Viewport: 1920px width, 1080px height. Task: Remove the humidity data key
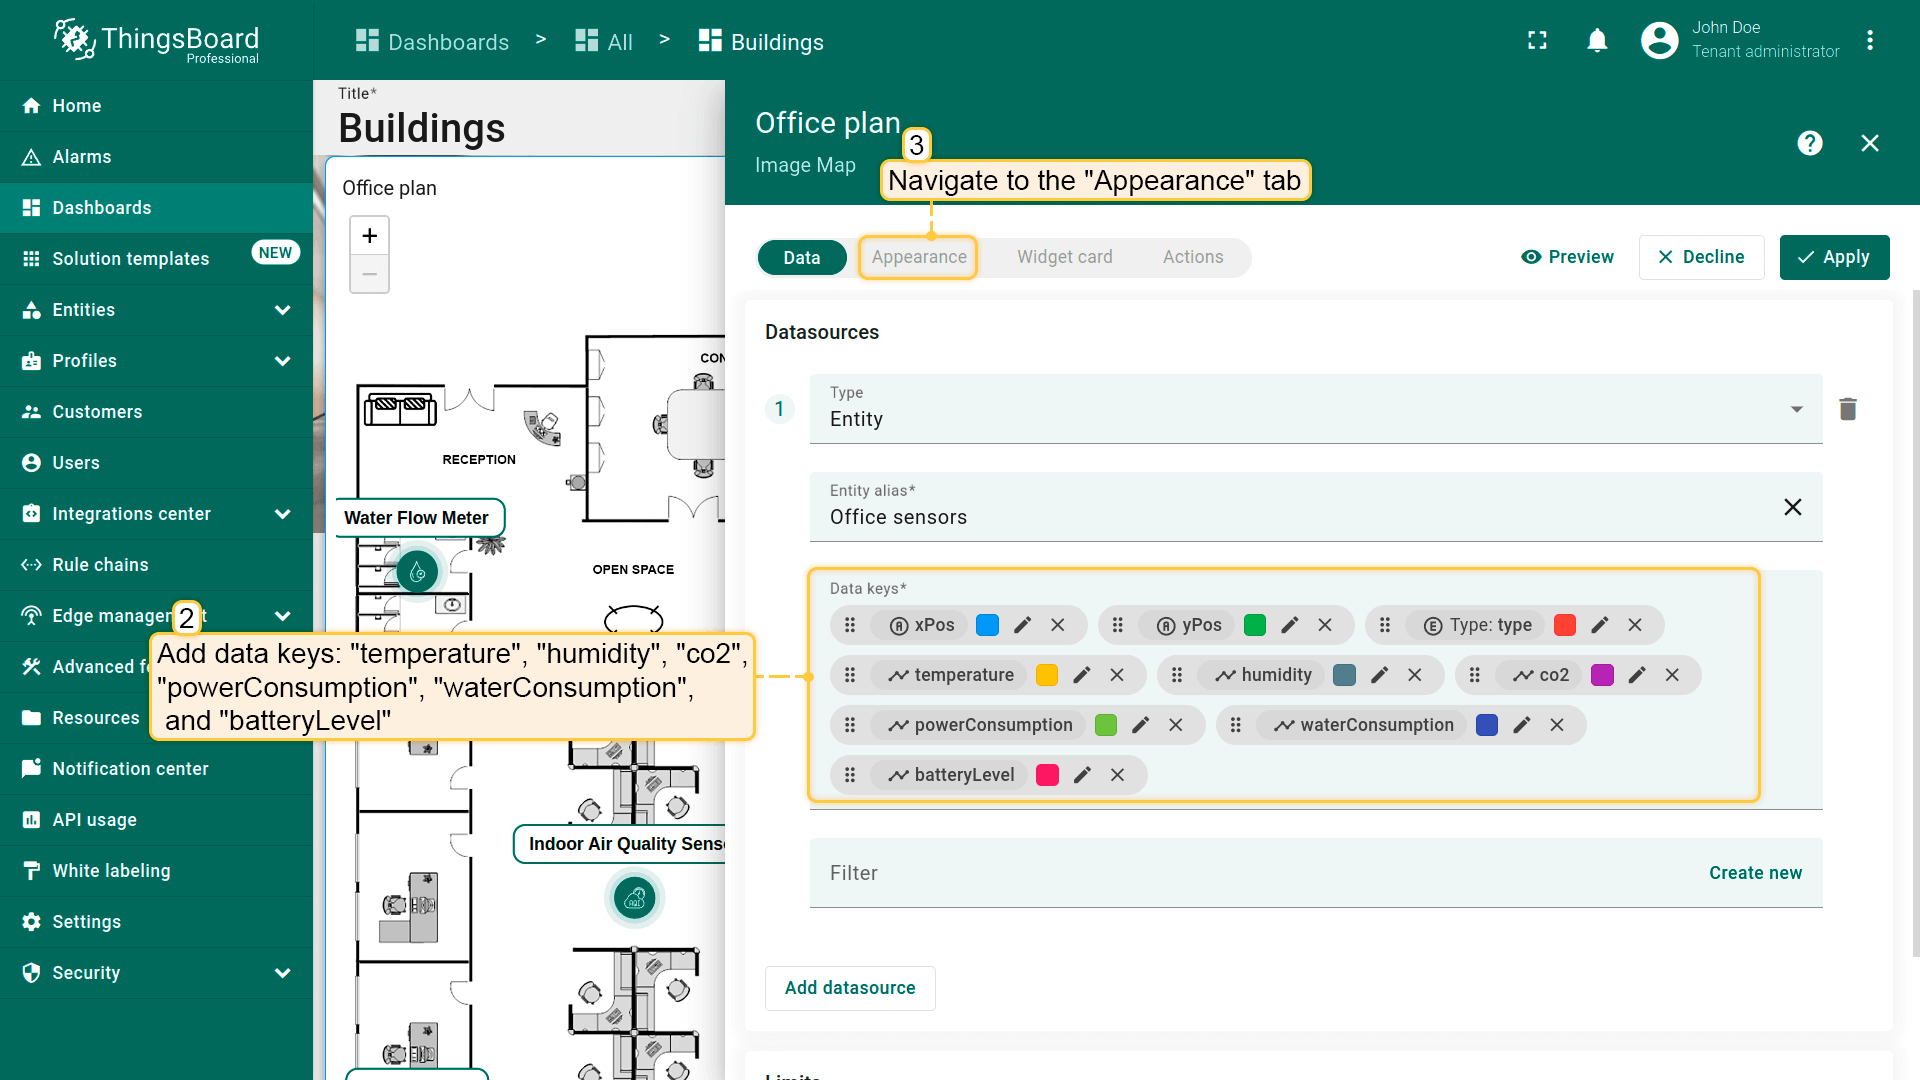click(x=1414, y=675)
